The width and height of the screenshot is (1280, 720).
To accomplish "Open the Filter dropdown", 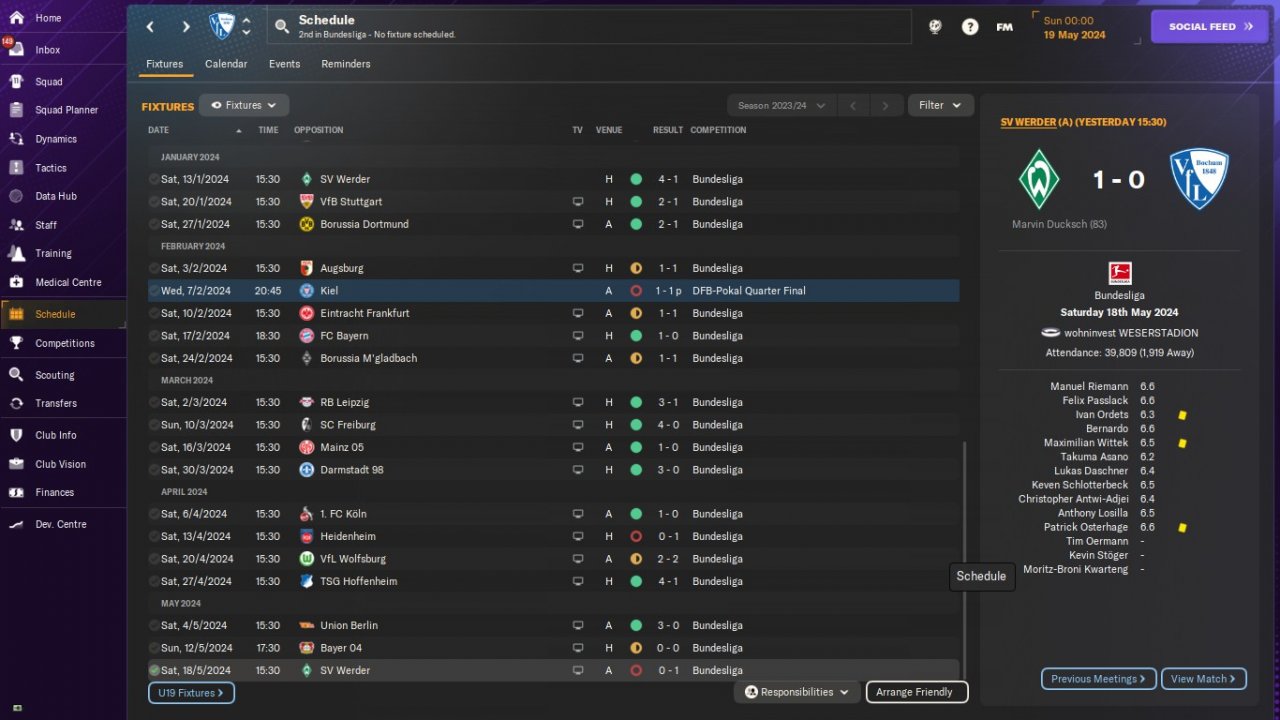I will click(940, 105).
